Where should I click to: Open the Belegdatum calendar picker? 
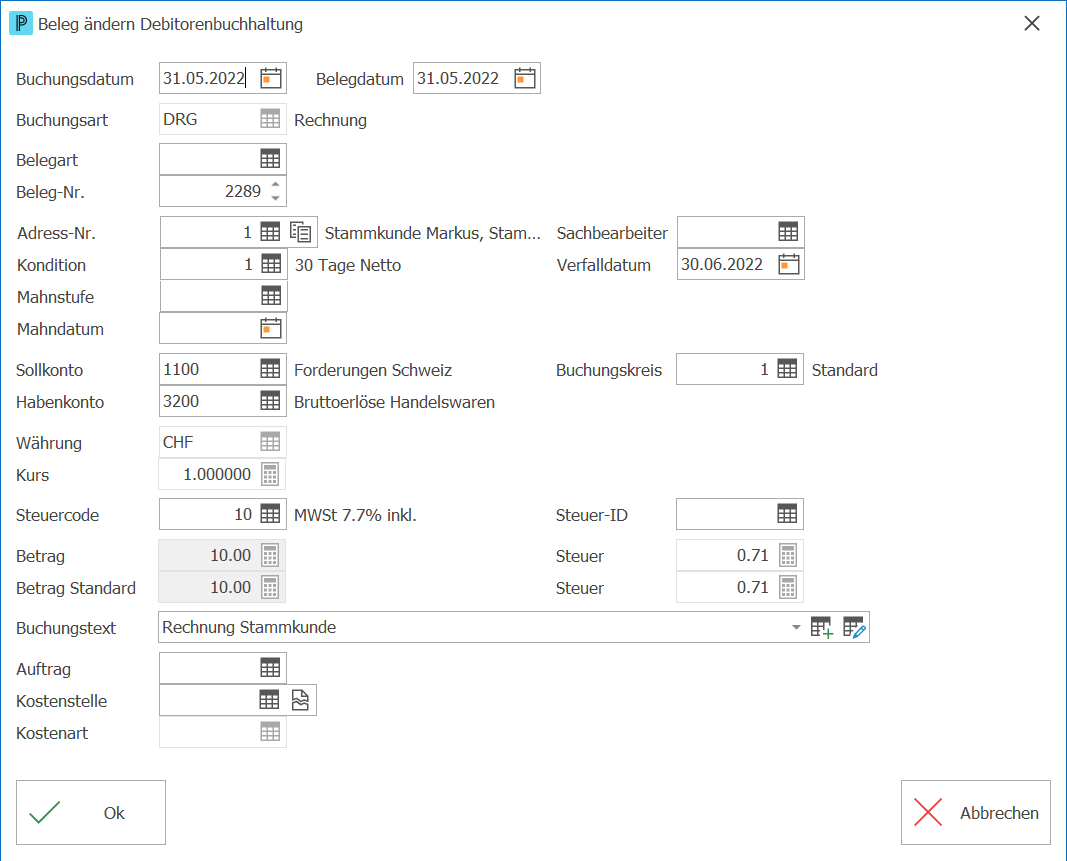525,78
